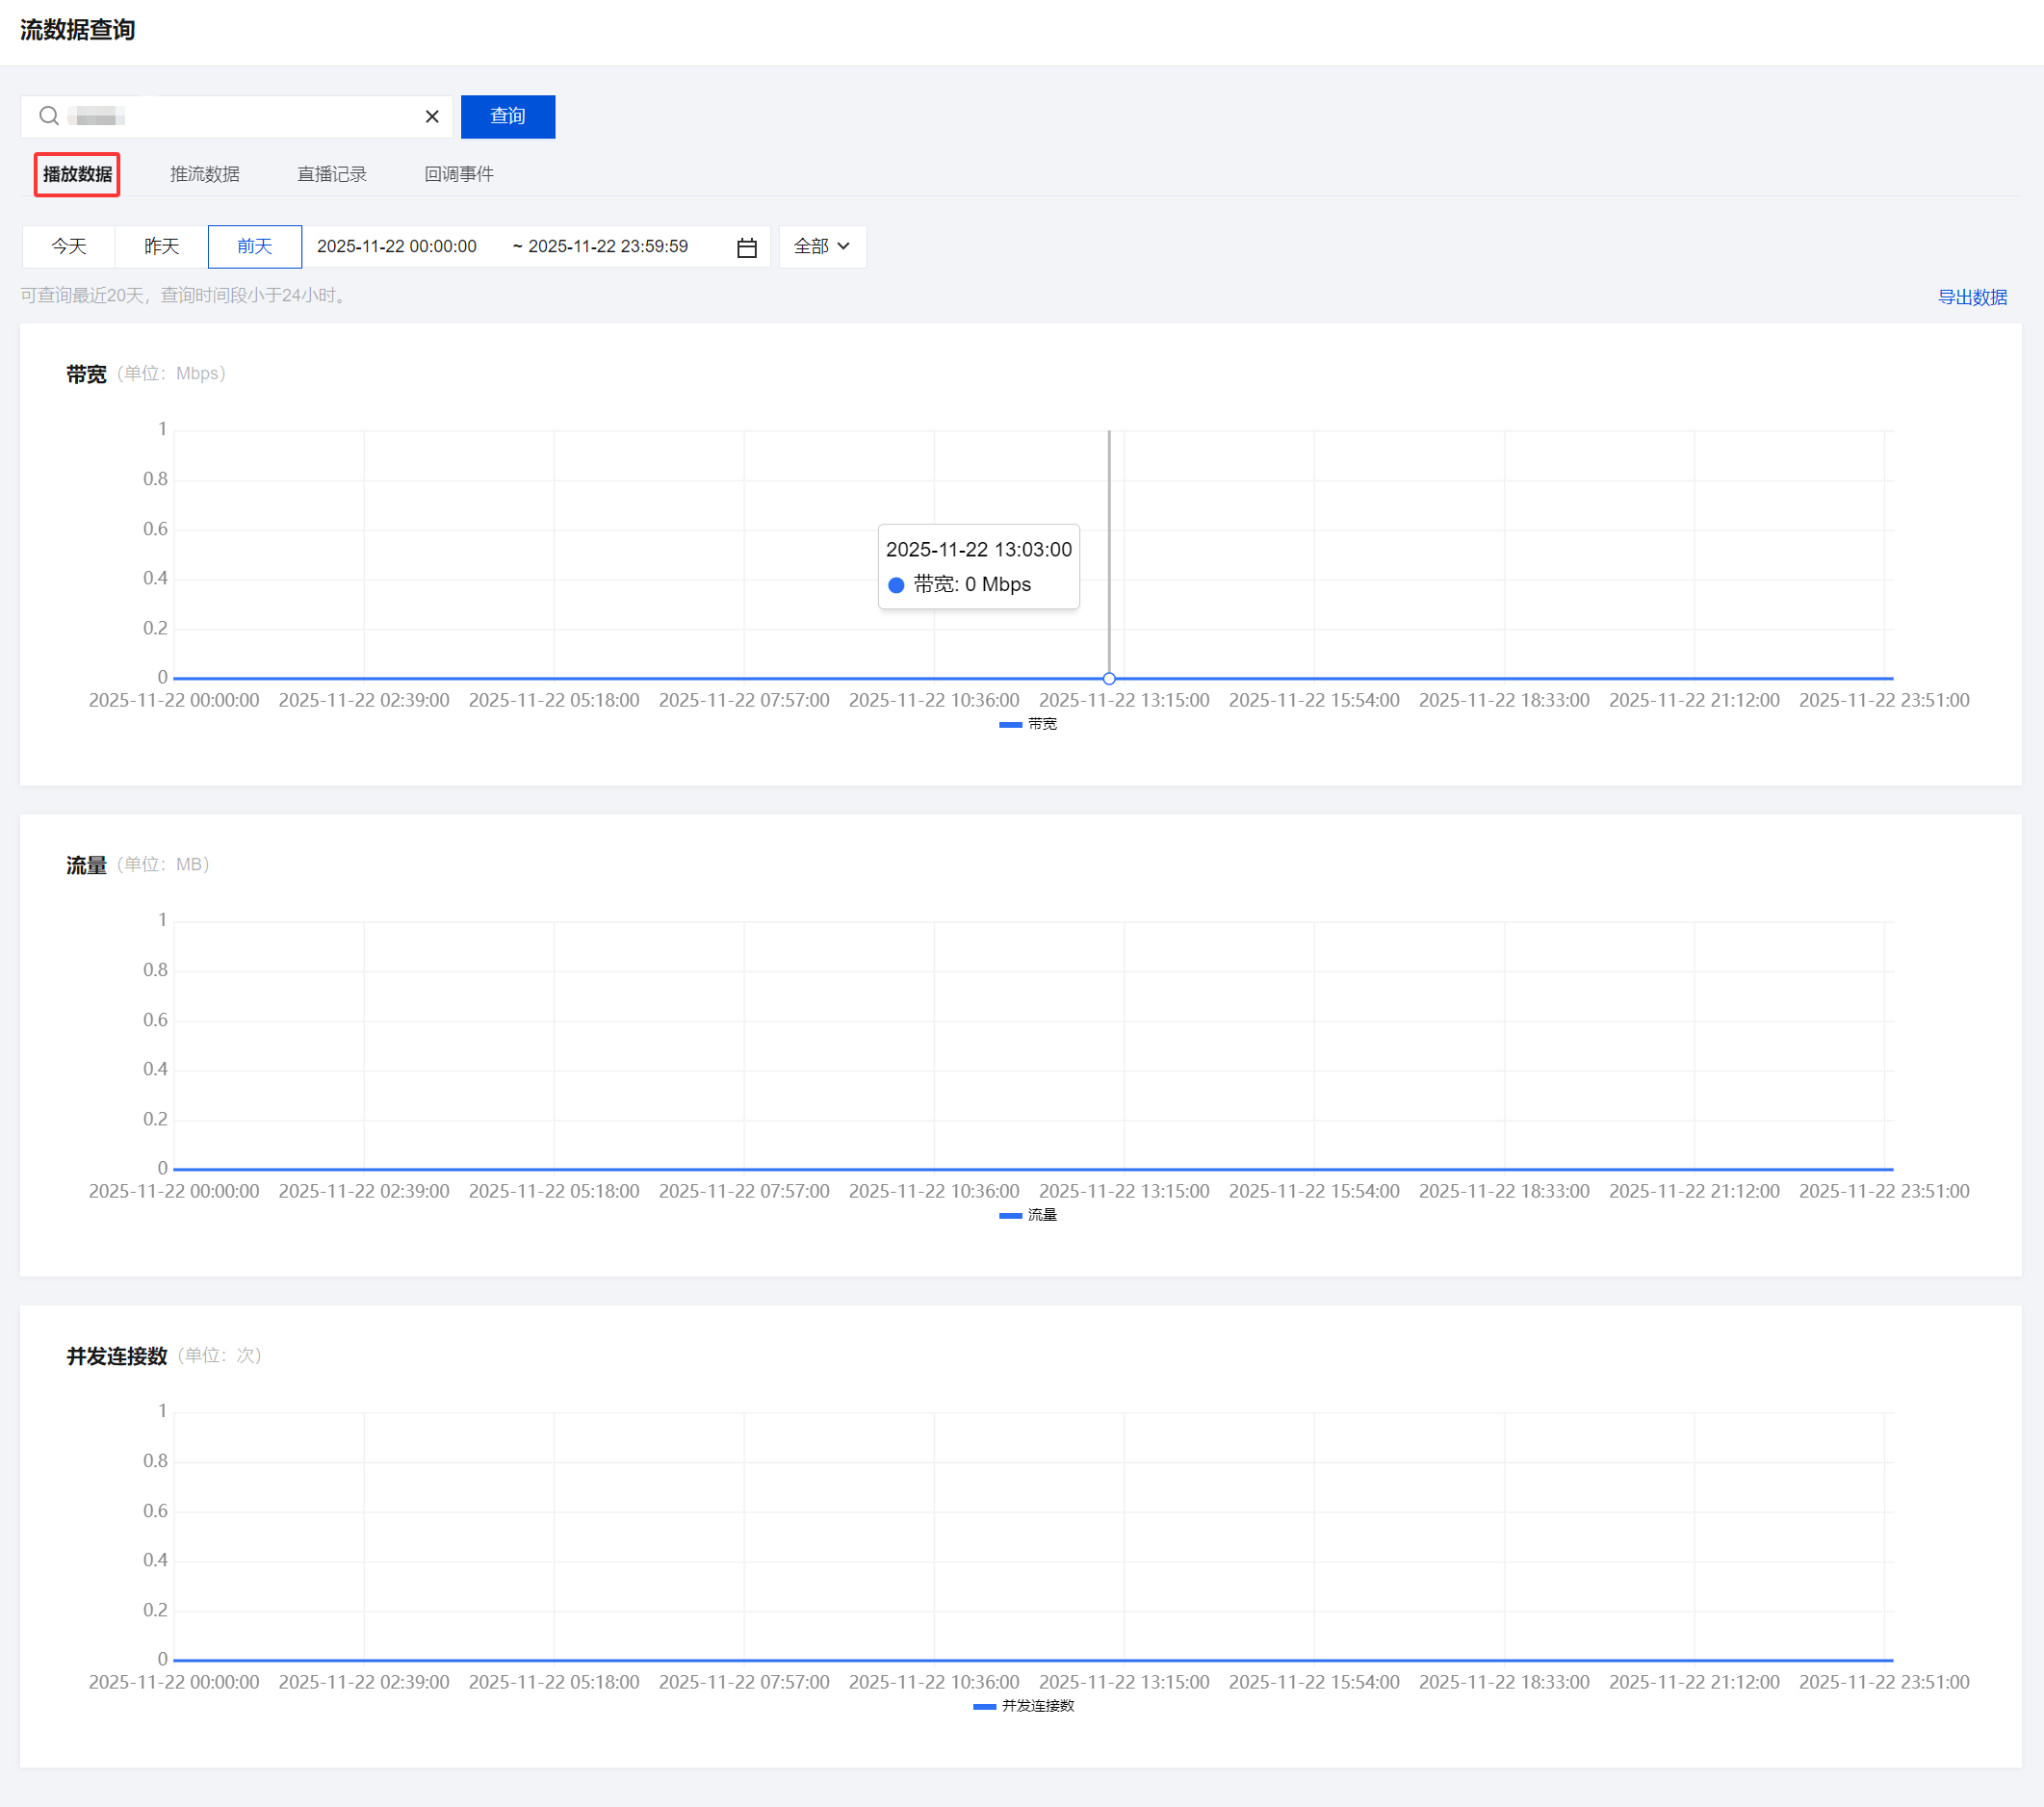Toggle the 带宽 legend series marker
Image resolution: width=2044 pixels, height=1807 pixels.
pos(1010,724)
